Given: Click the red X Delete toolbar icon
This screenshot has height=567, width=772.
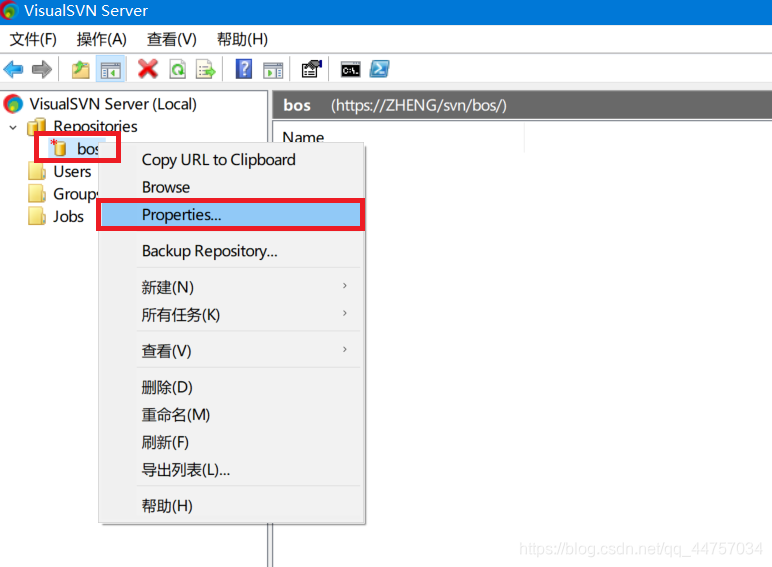Looking at the screenshot, I should [x=148, y=69].
